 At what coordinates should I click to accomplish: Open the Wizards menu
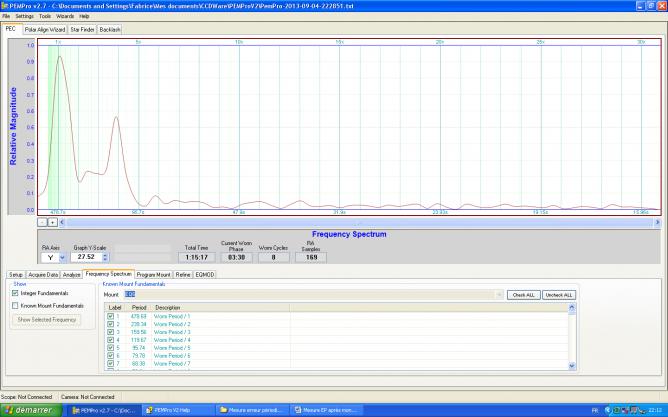point(65,16)
